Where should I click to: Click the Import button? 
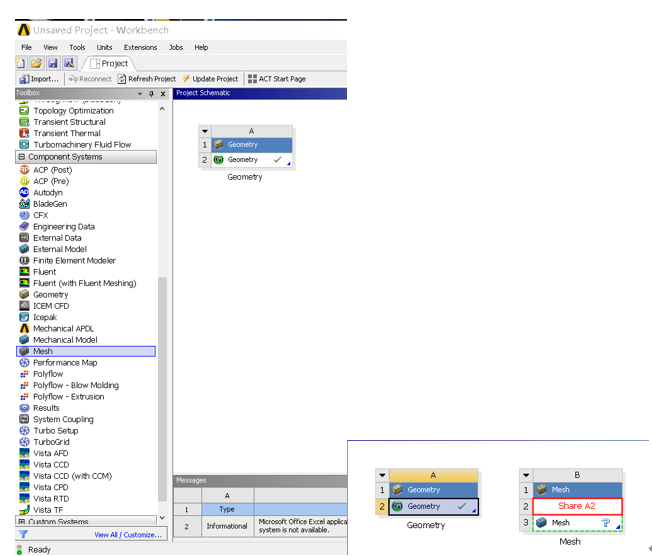39,79
